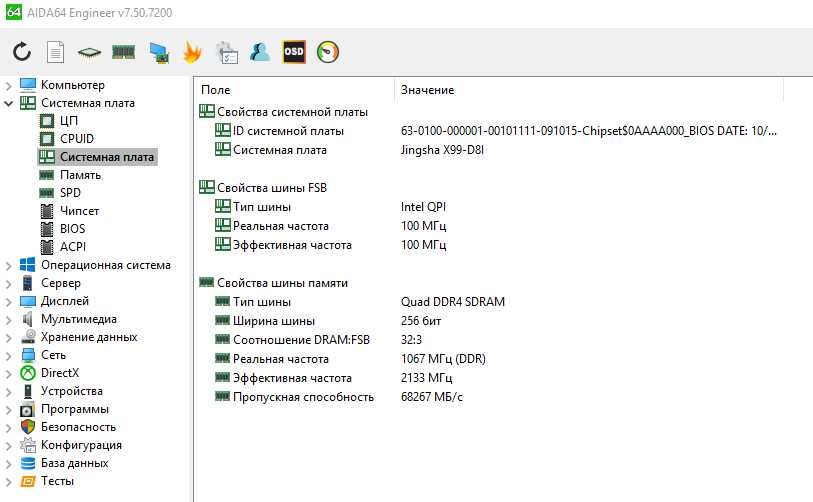The width and height of the screenshot is (813, 502).
Task: Open the sensor gauge toolbar icon
Action: tap(328, 52)
